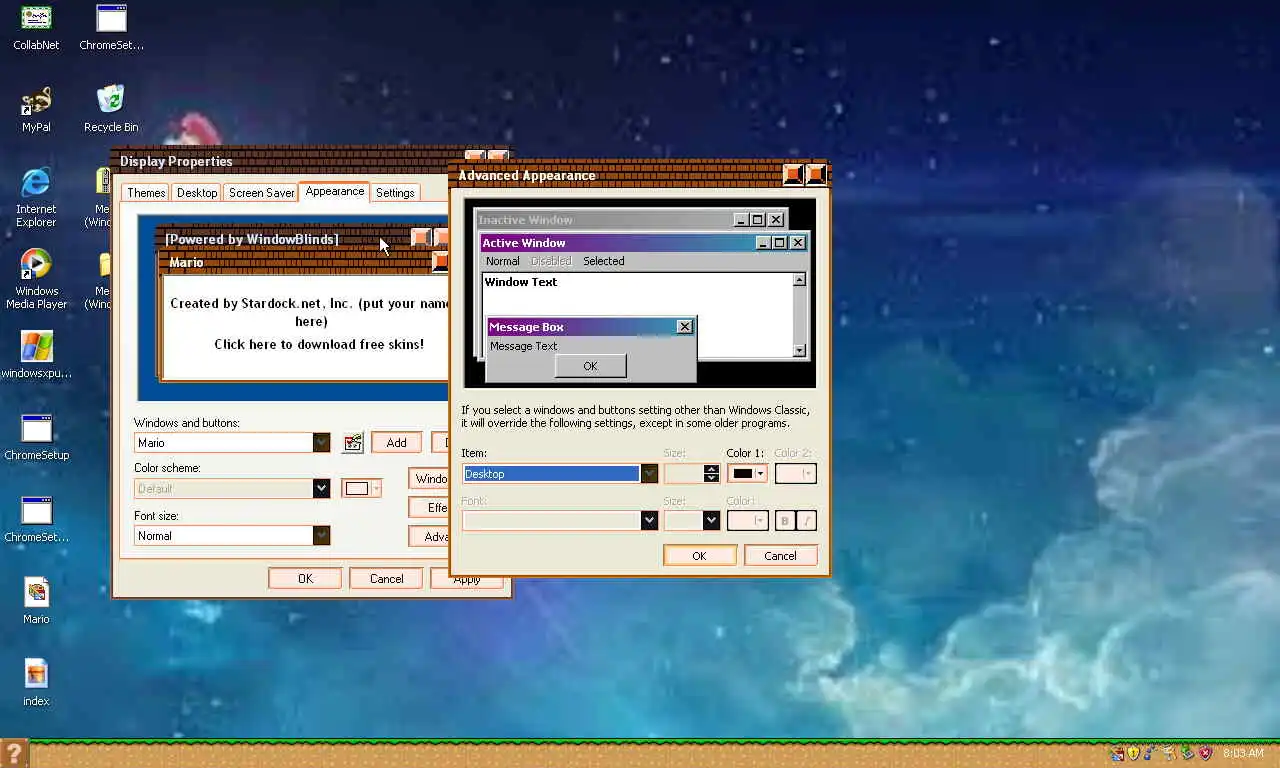This screenshot has width=1280, height=768.
Task: Click the Add button next to Mario
Action: click(x=396, y=443)
